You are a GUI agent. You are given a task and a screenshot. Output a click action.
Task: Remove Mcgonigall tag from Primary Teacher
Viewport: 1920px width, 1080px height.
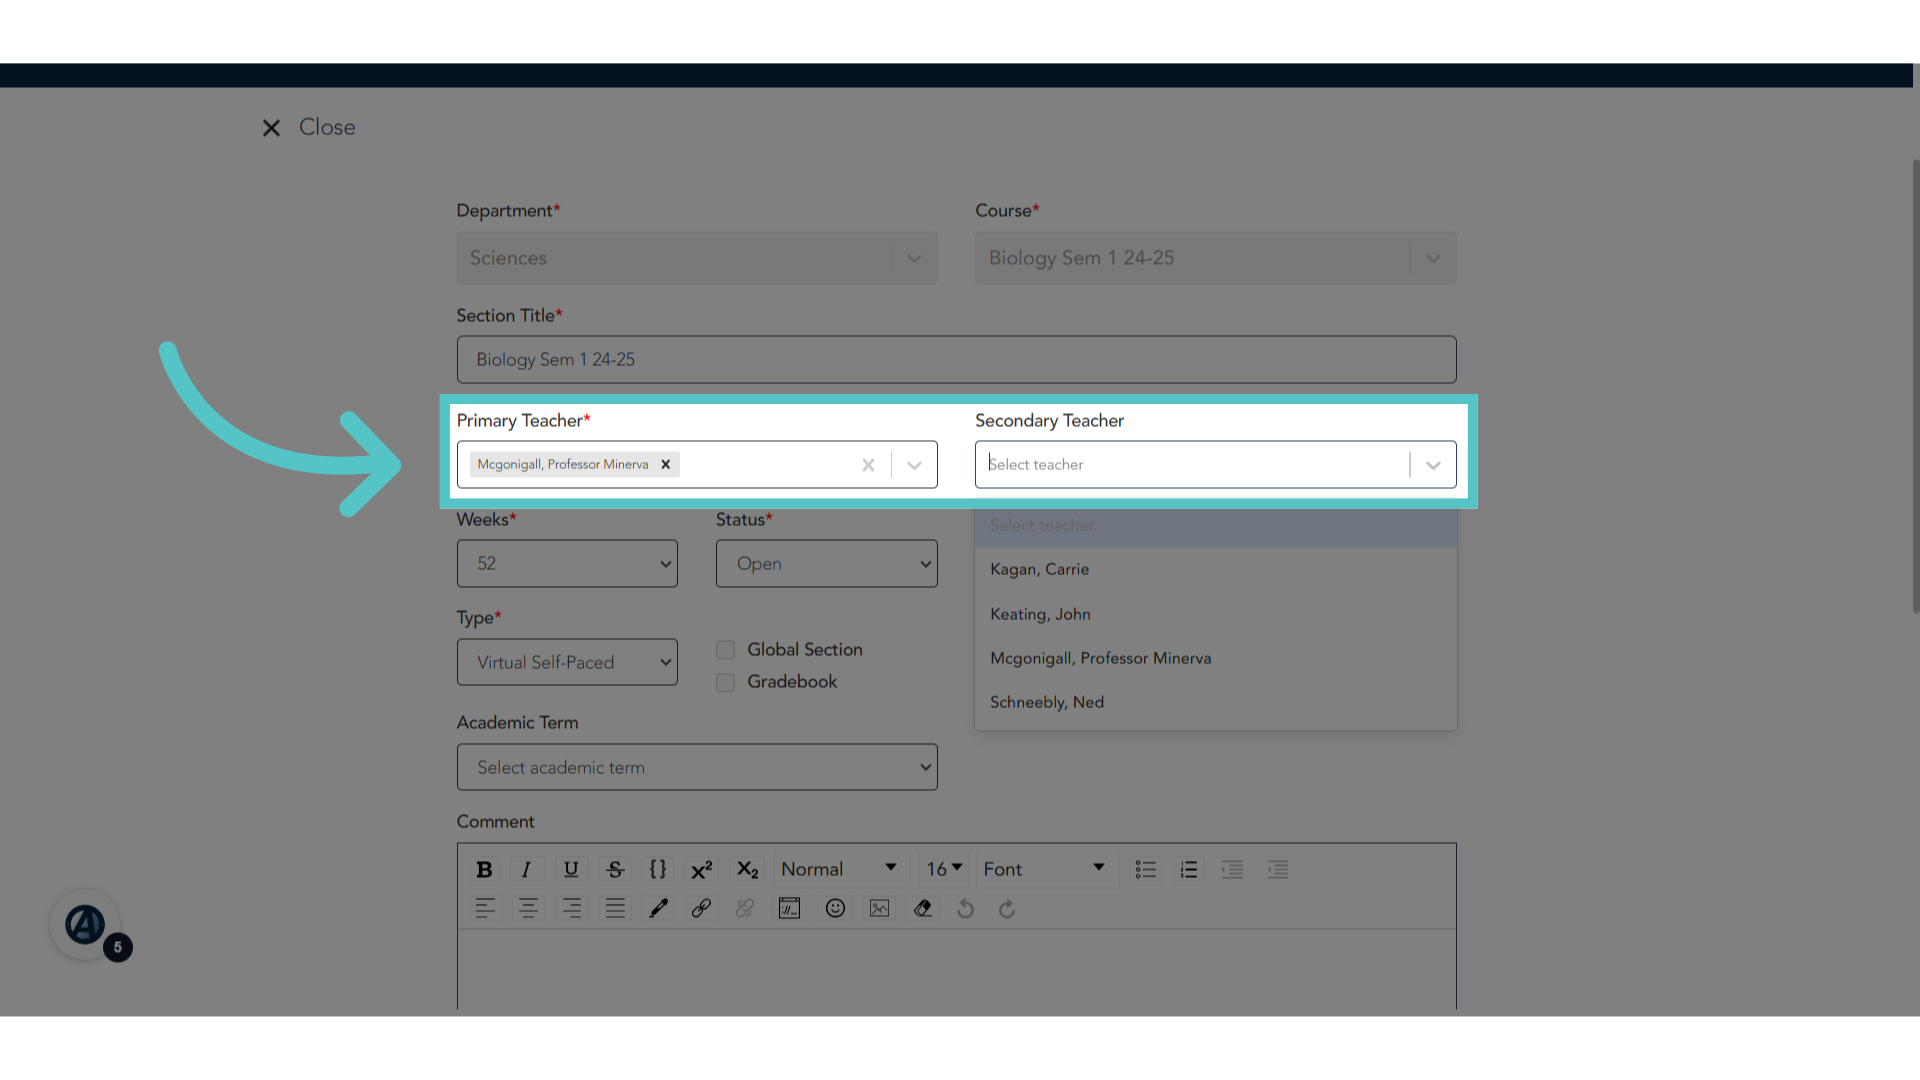tap(665, 464)
